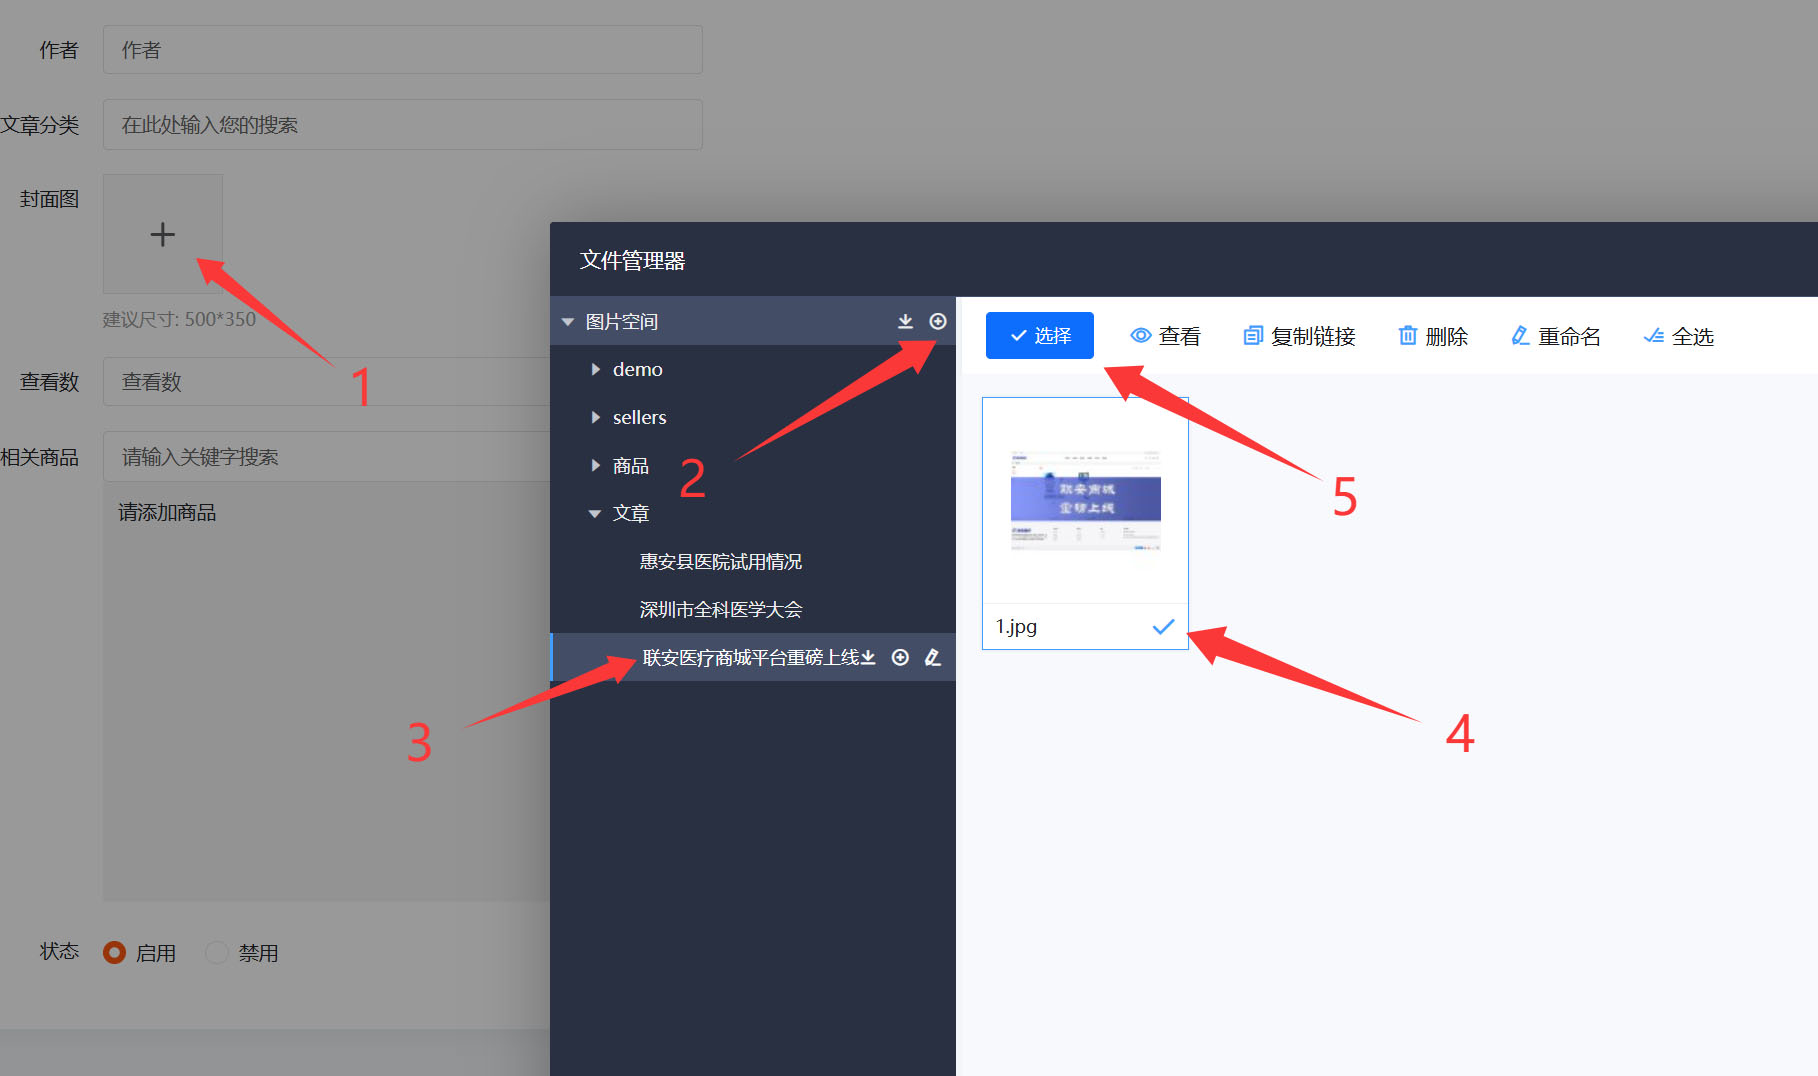Click the add-folder plus icon beside 图片空间
Screen dimensions: 1818x1076
[x=938, y=321]
